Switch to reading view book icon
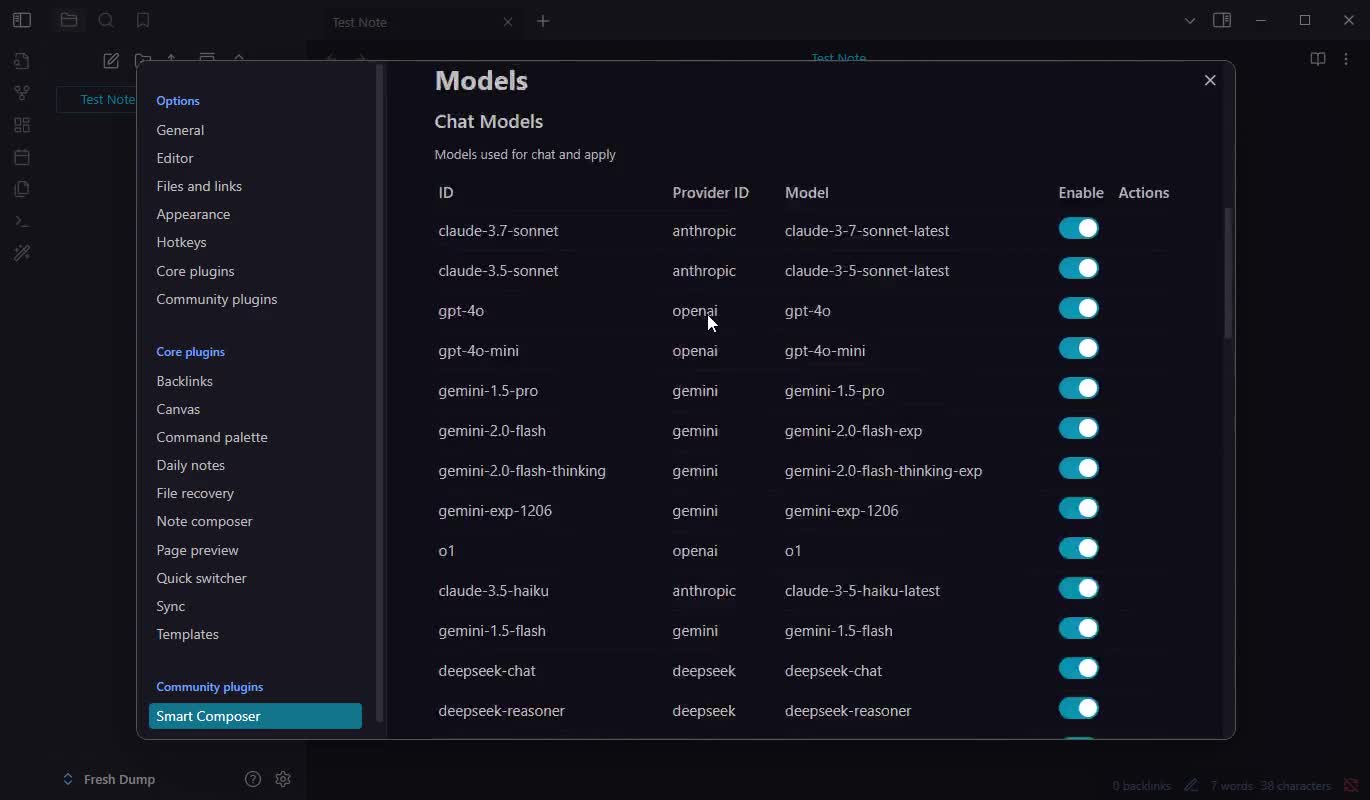 [1318, 59]
